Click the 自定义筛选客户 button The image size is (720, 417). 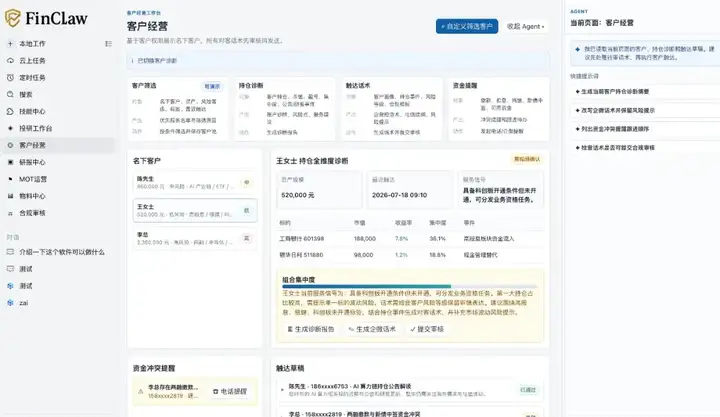467,27
